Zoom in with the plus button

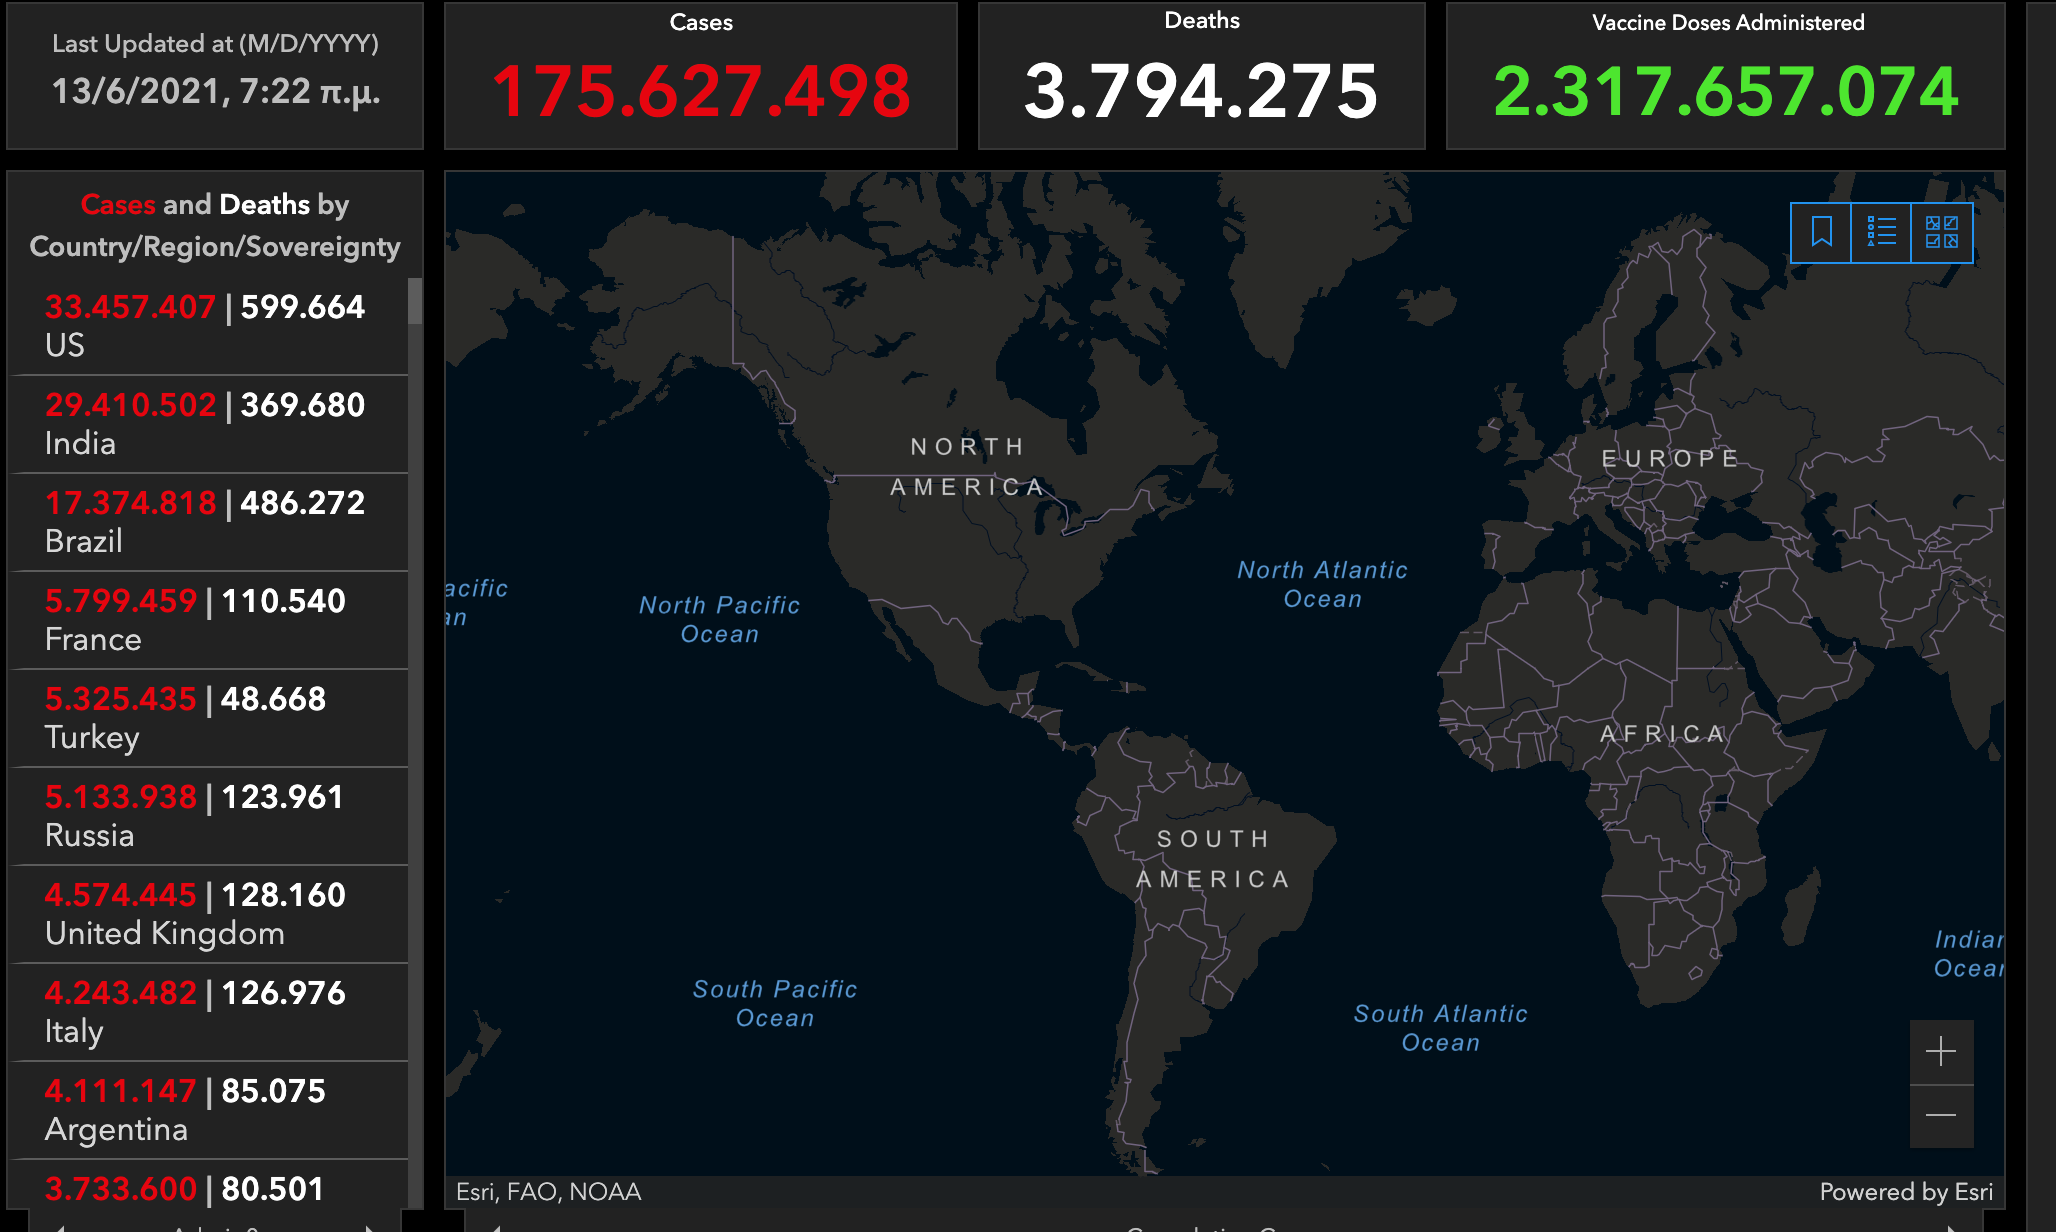[x=1941, y=1052]
